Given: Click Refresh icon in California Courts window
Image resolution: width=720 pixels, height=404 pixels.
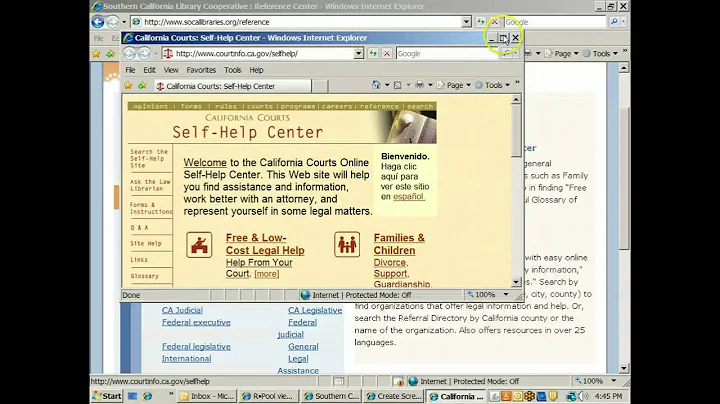Looking at the screenshot, I should click(373, 54).
